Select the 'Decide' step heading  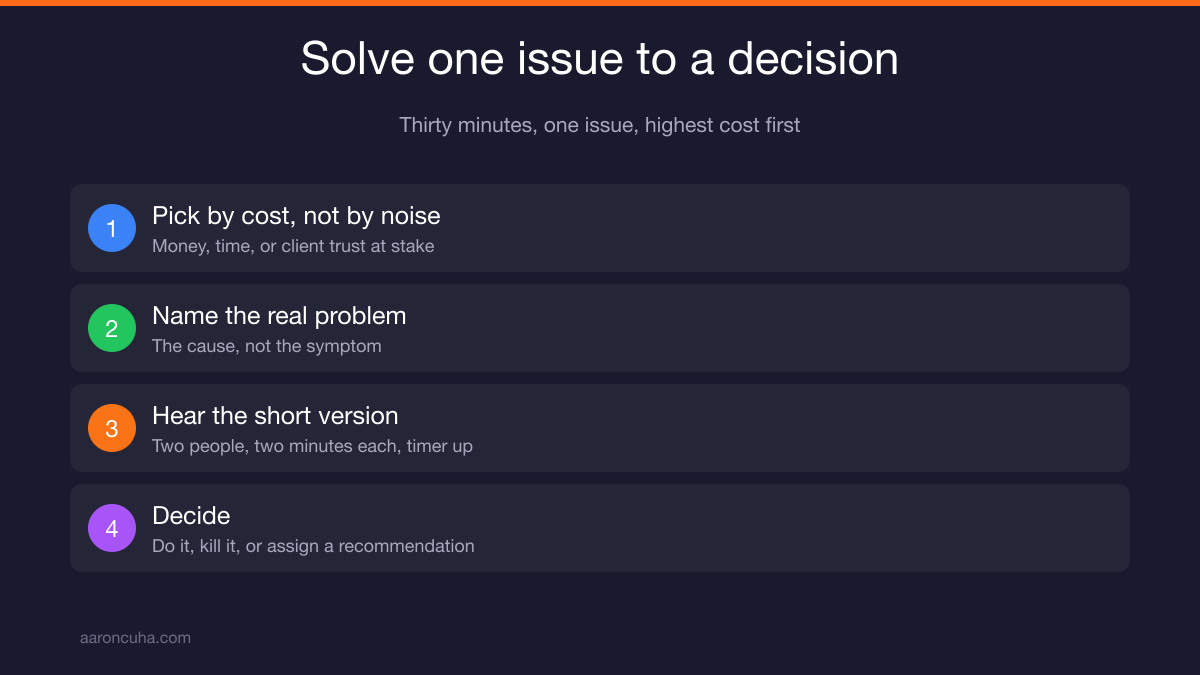coord(191,515)
